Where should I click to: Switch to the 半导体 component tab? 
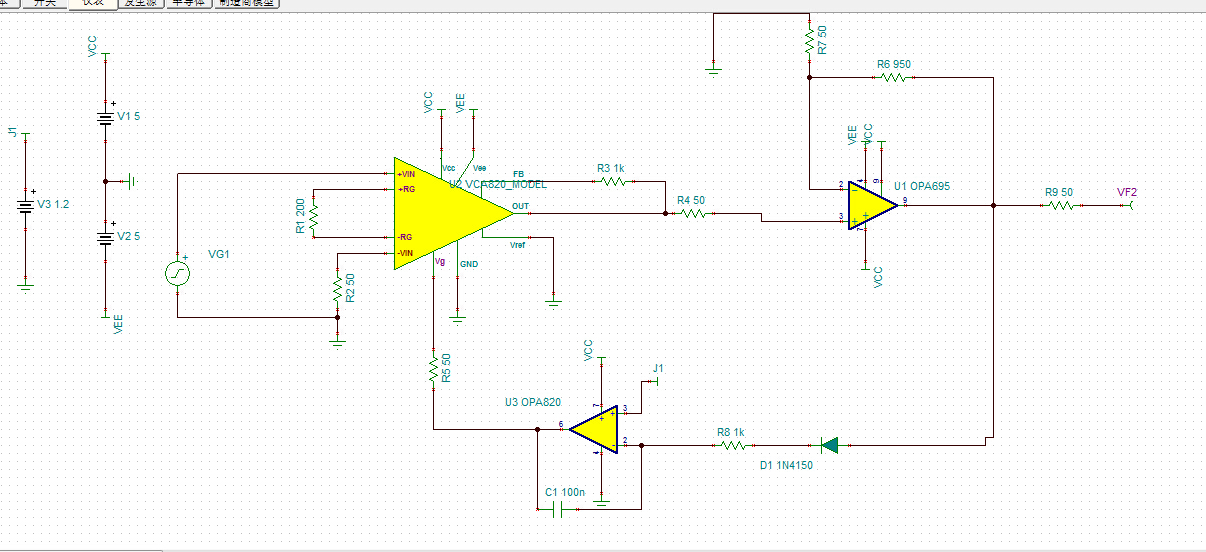click(189, 3)
